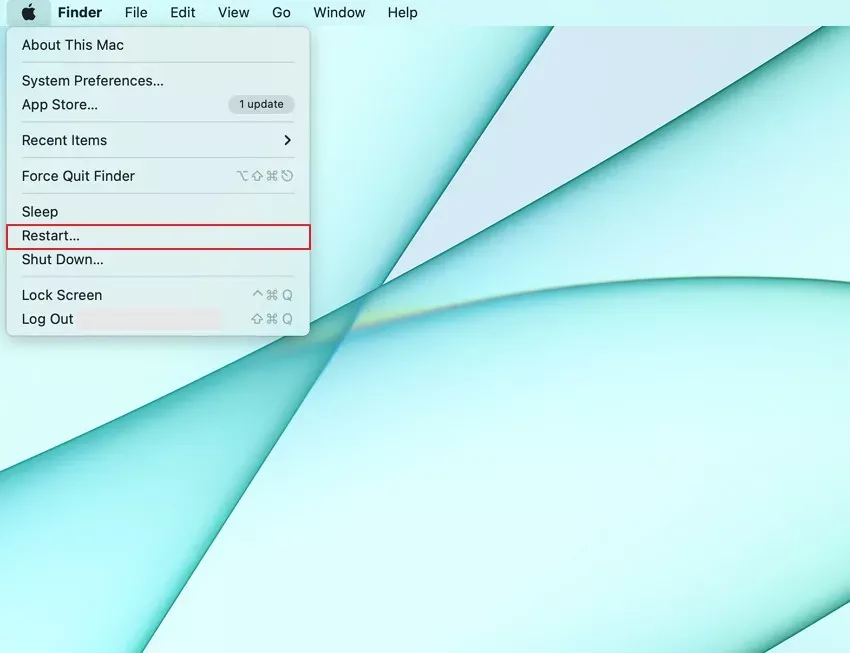Open System Preferences…
Viewport: 850px width, 653px height.
(158, 81)
